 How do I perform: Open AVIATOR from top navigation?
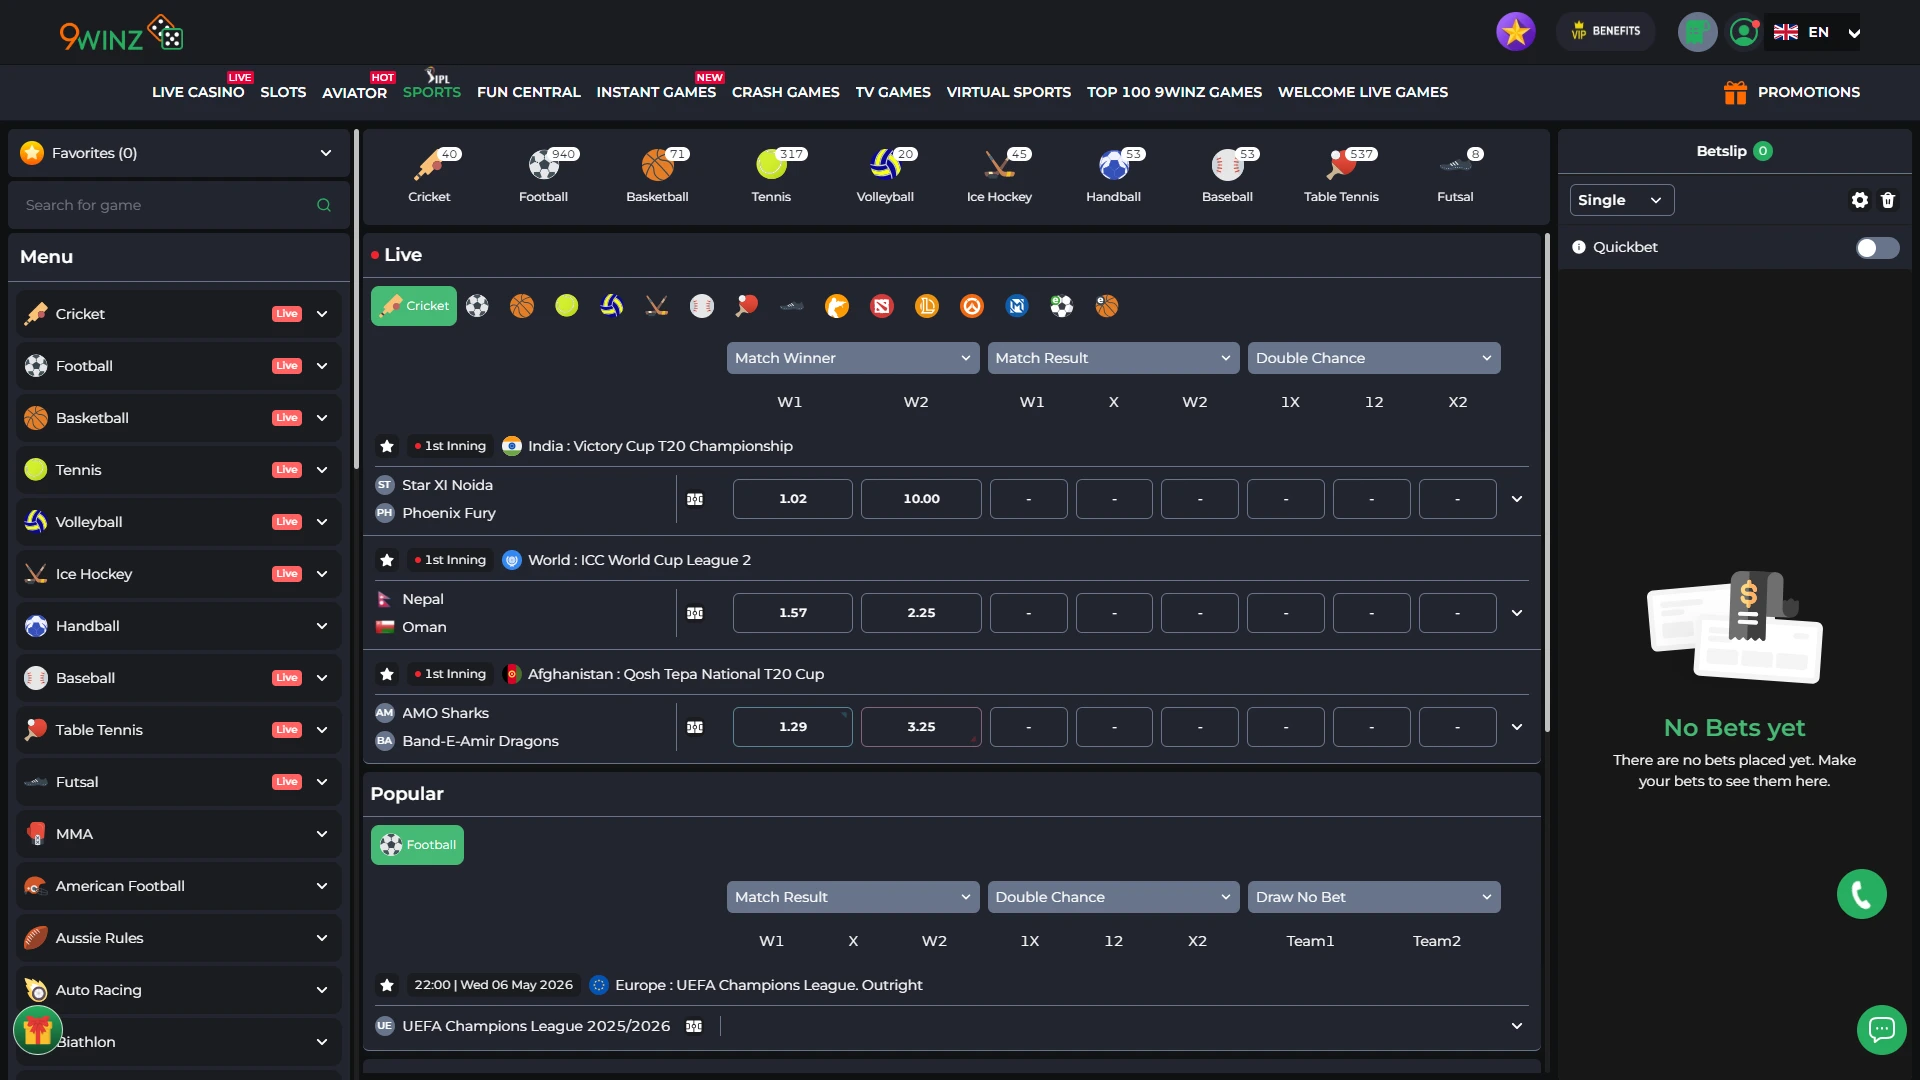[354, 92]
